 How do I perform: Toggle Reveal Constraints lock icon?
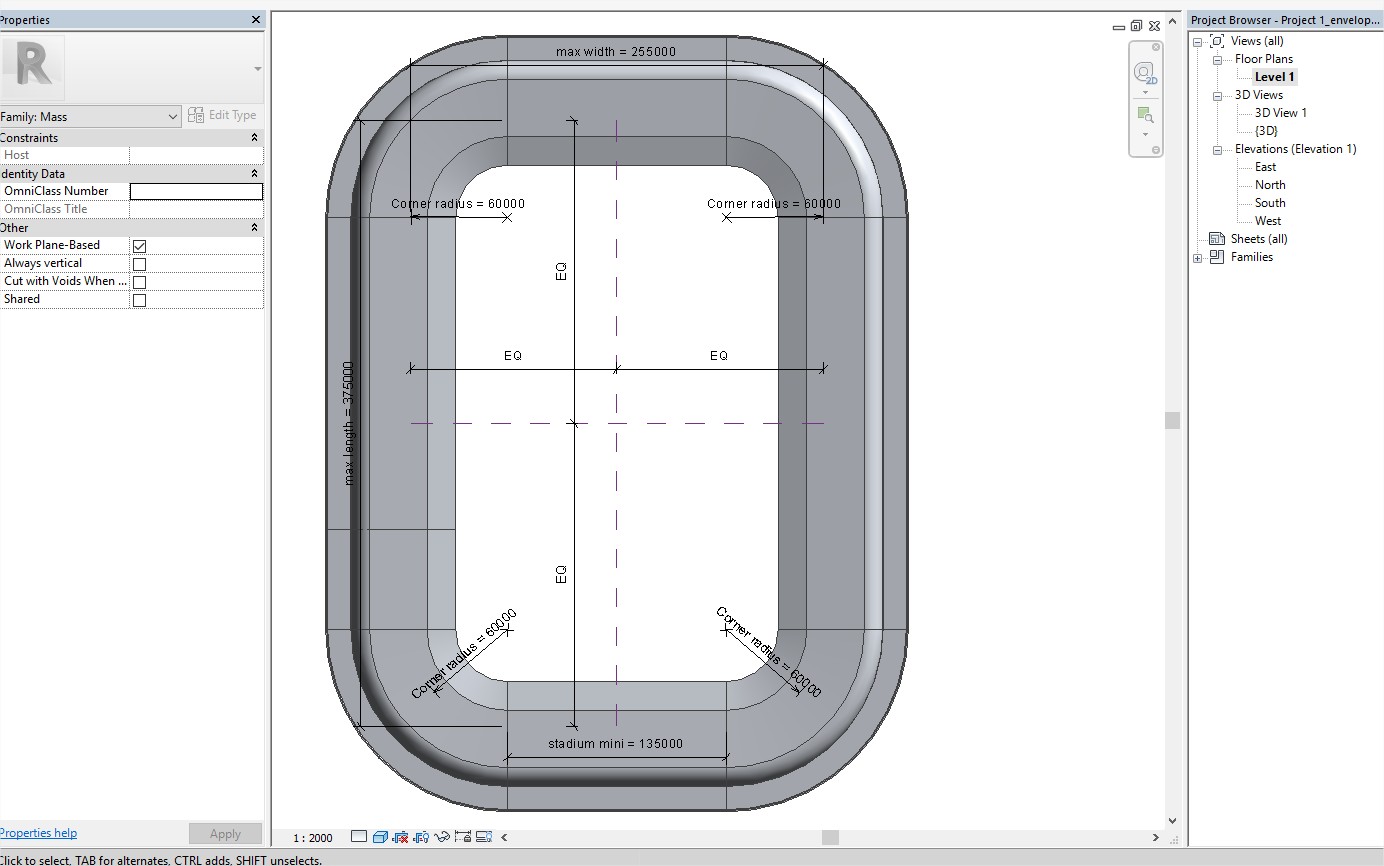click(x=463, y=837)
